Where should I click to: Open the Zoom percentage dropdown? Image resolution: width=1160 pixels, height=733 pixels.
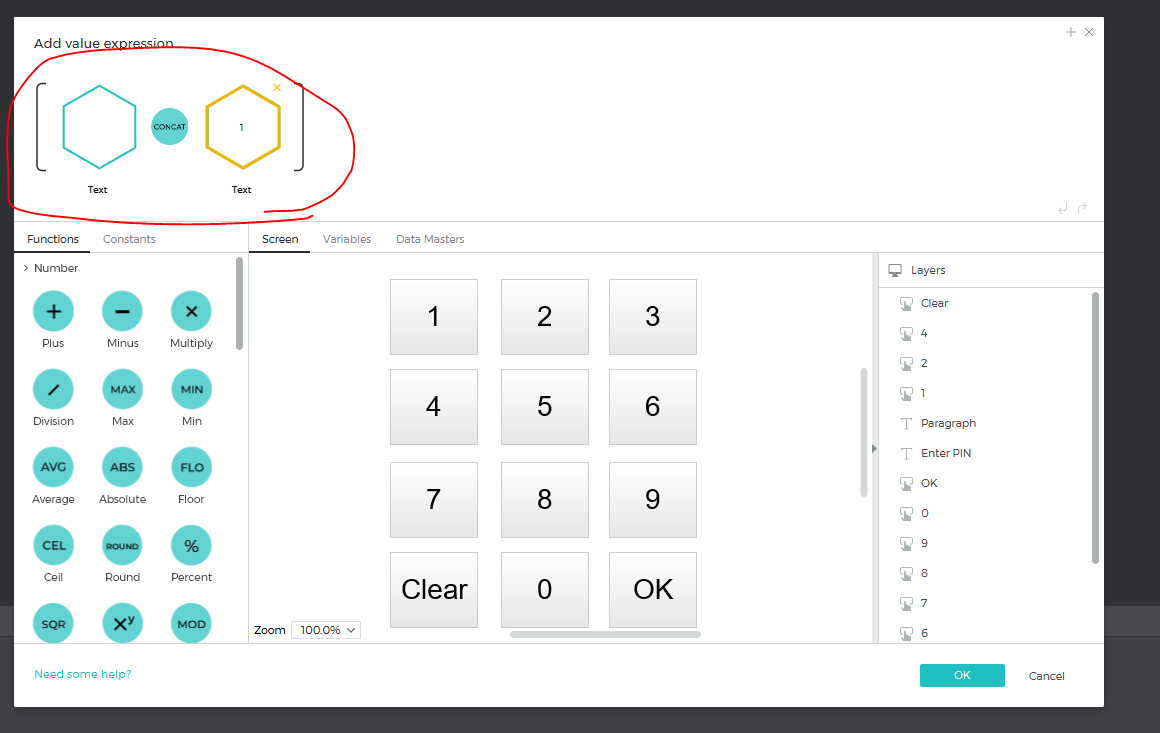click(x=325, y=630)
